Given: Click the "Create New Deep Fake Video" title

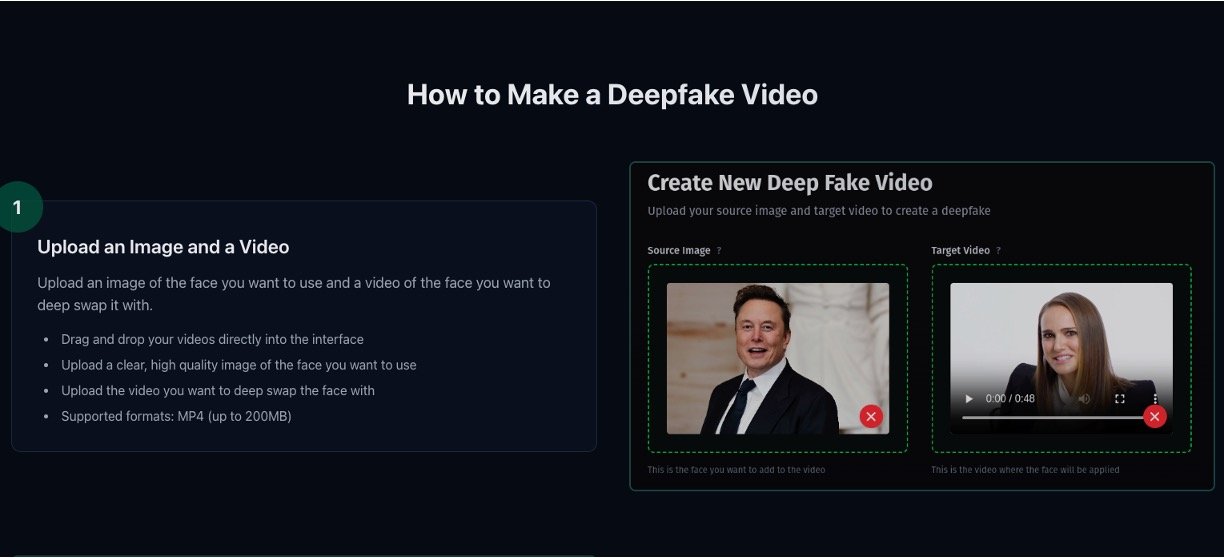Looking at the screenshot, I should [x=789, y=183].
